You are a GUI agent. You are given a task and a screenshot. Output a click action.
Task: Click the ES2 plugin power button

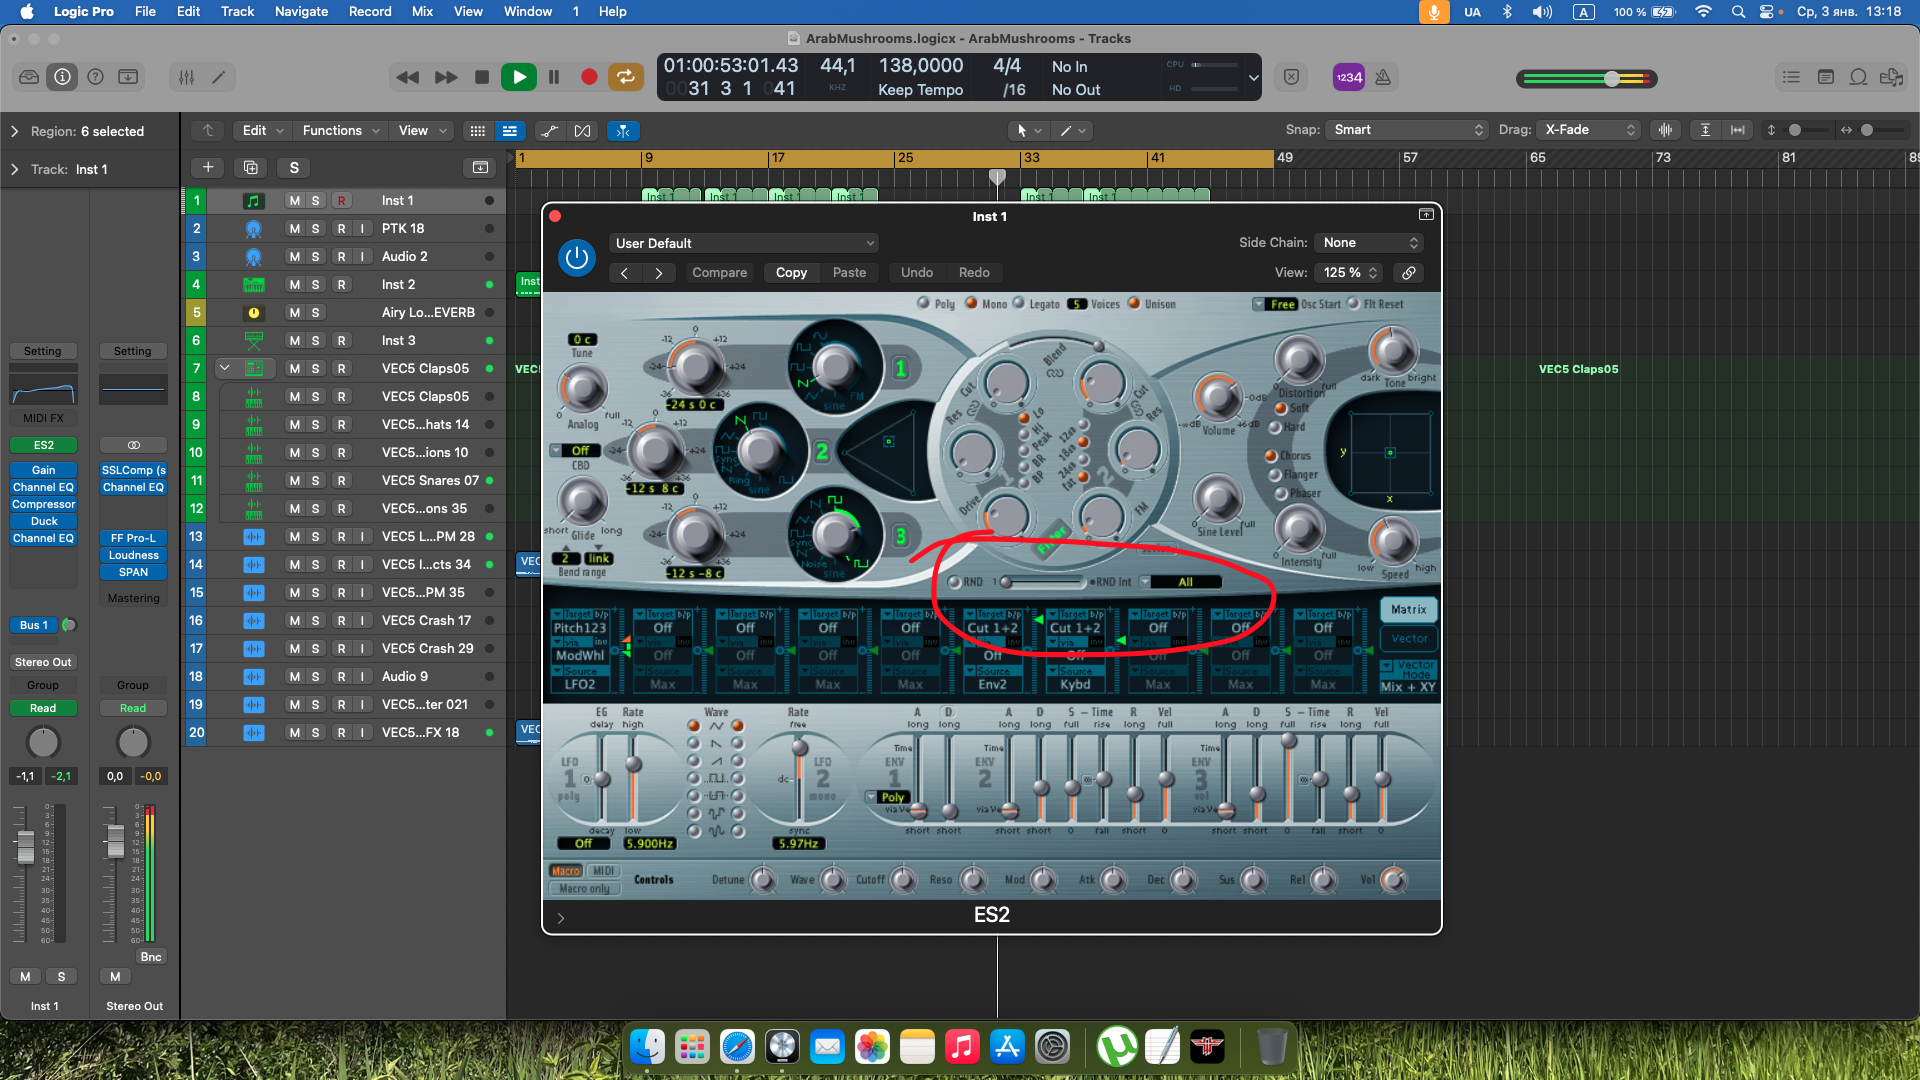pos(576,257)
